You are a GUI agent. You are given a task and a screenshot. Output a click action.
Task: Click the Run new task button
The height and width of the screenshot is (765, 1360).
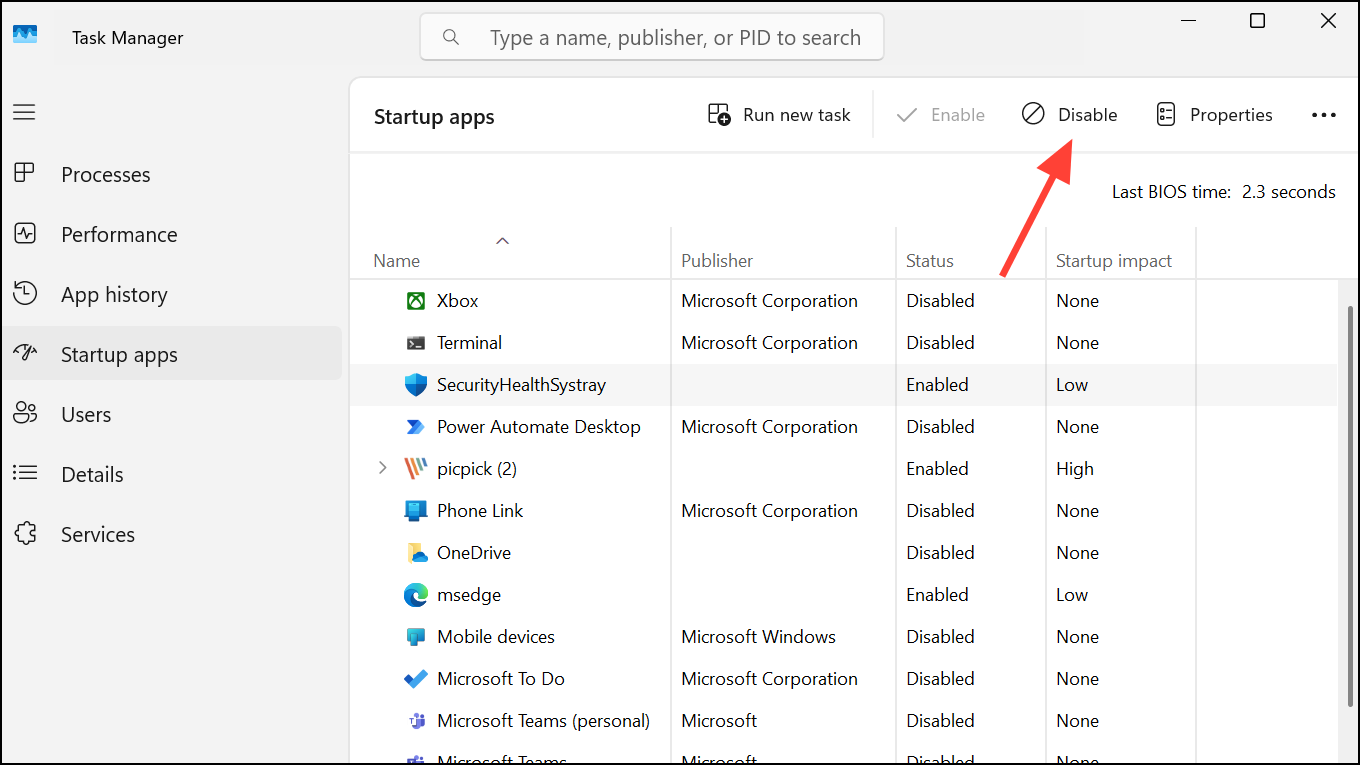tap(779, 114)
